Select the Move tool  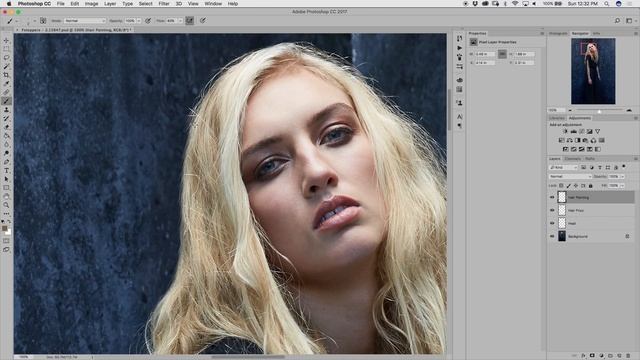[6, 40]
